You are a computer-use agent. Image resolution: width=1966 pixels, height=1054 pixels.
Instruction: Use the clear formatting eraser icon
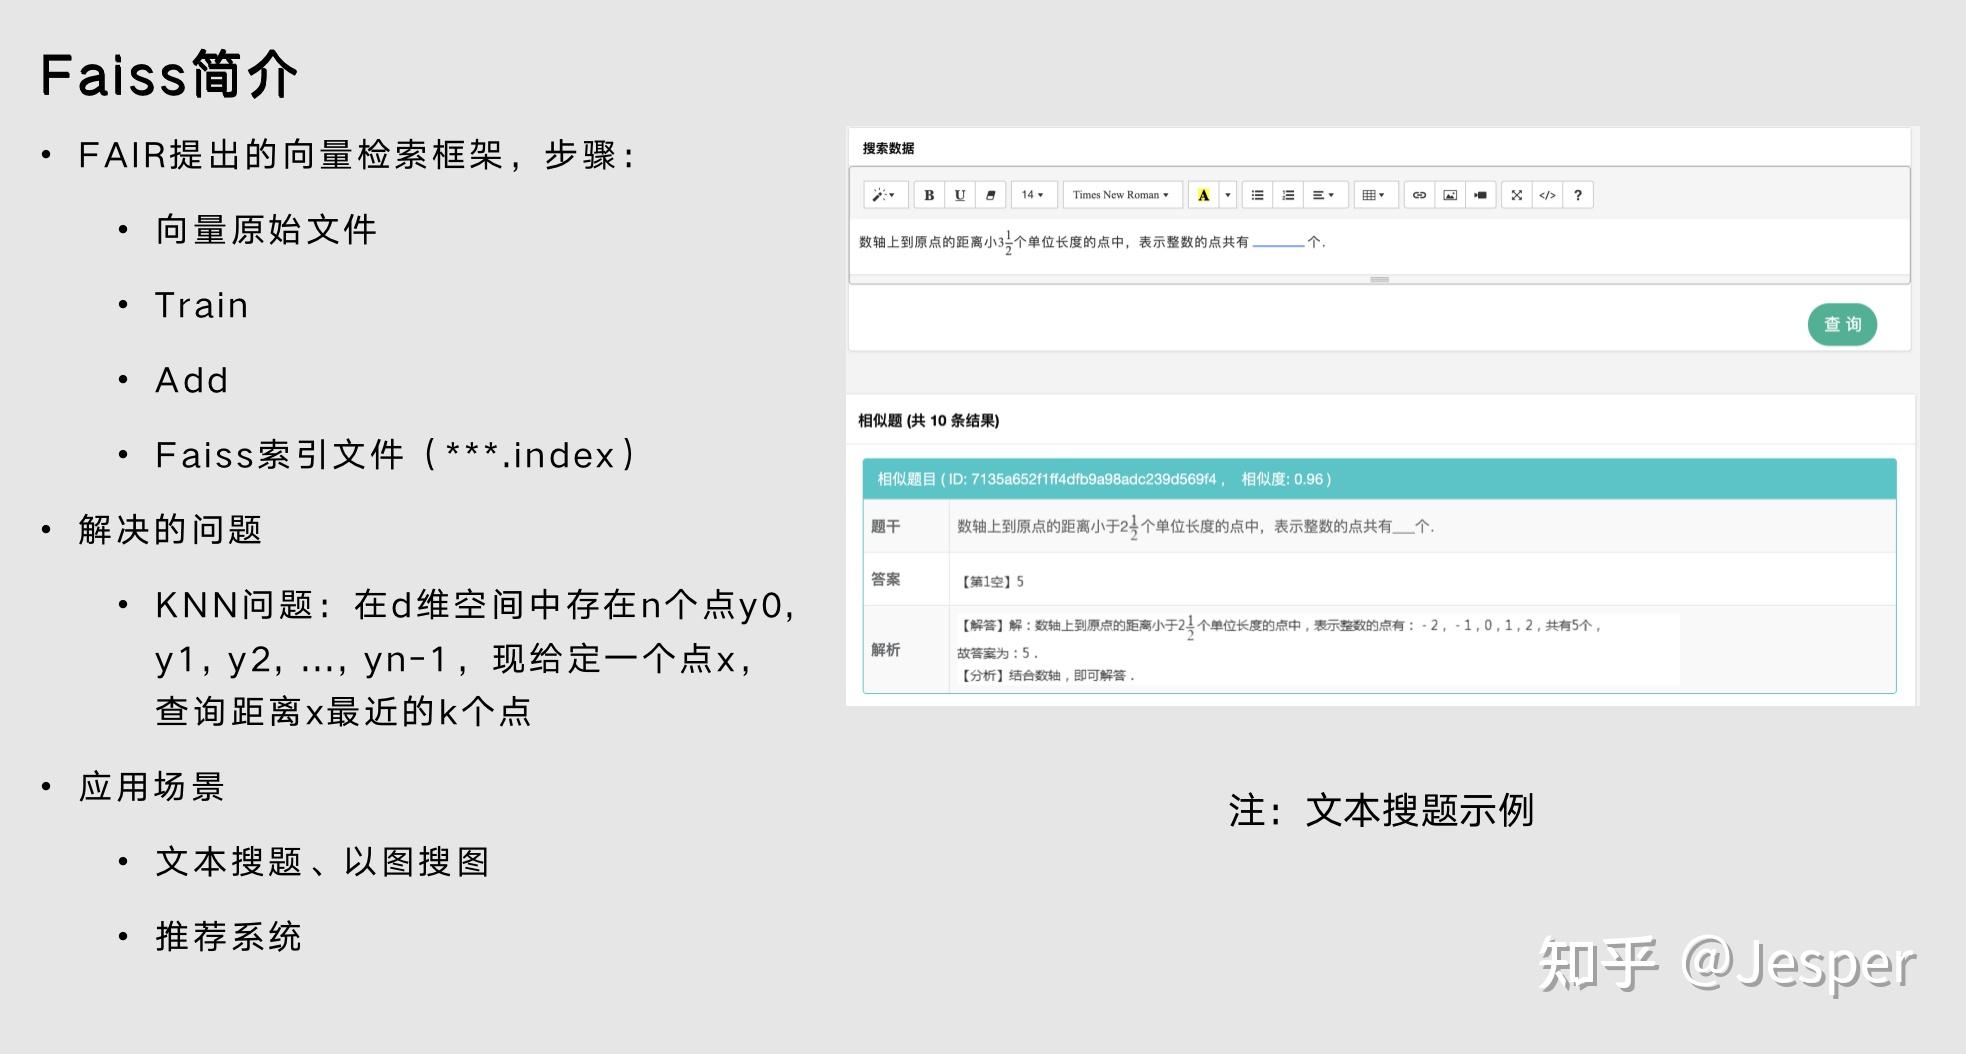(x=991, y=195)
